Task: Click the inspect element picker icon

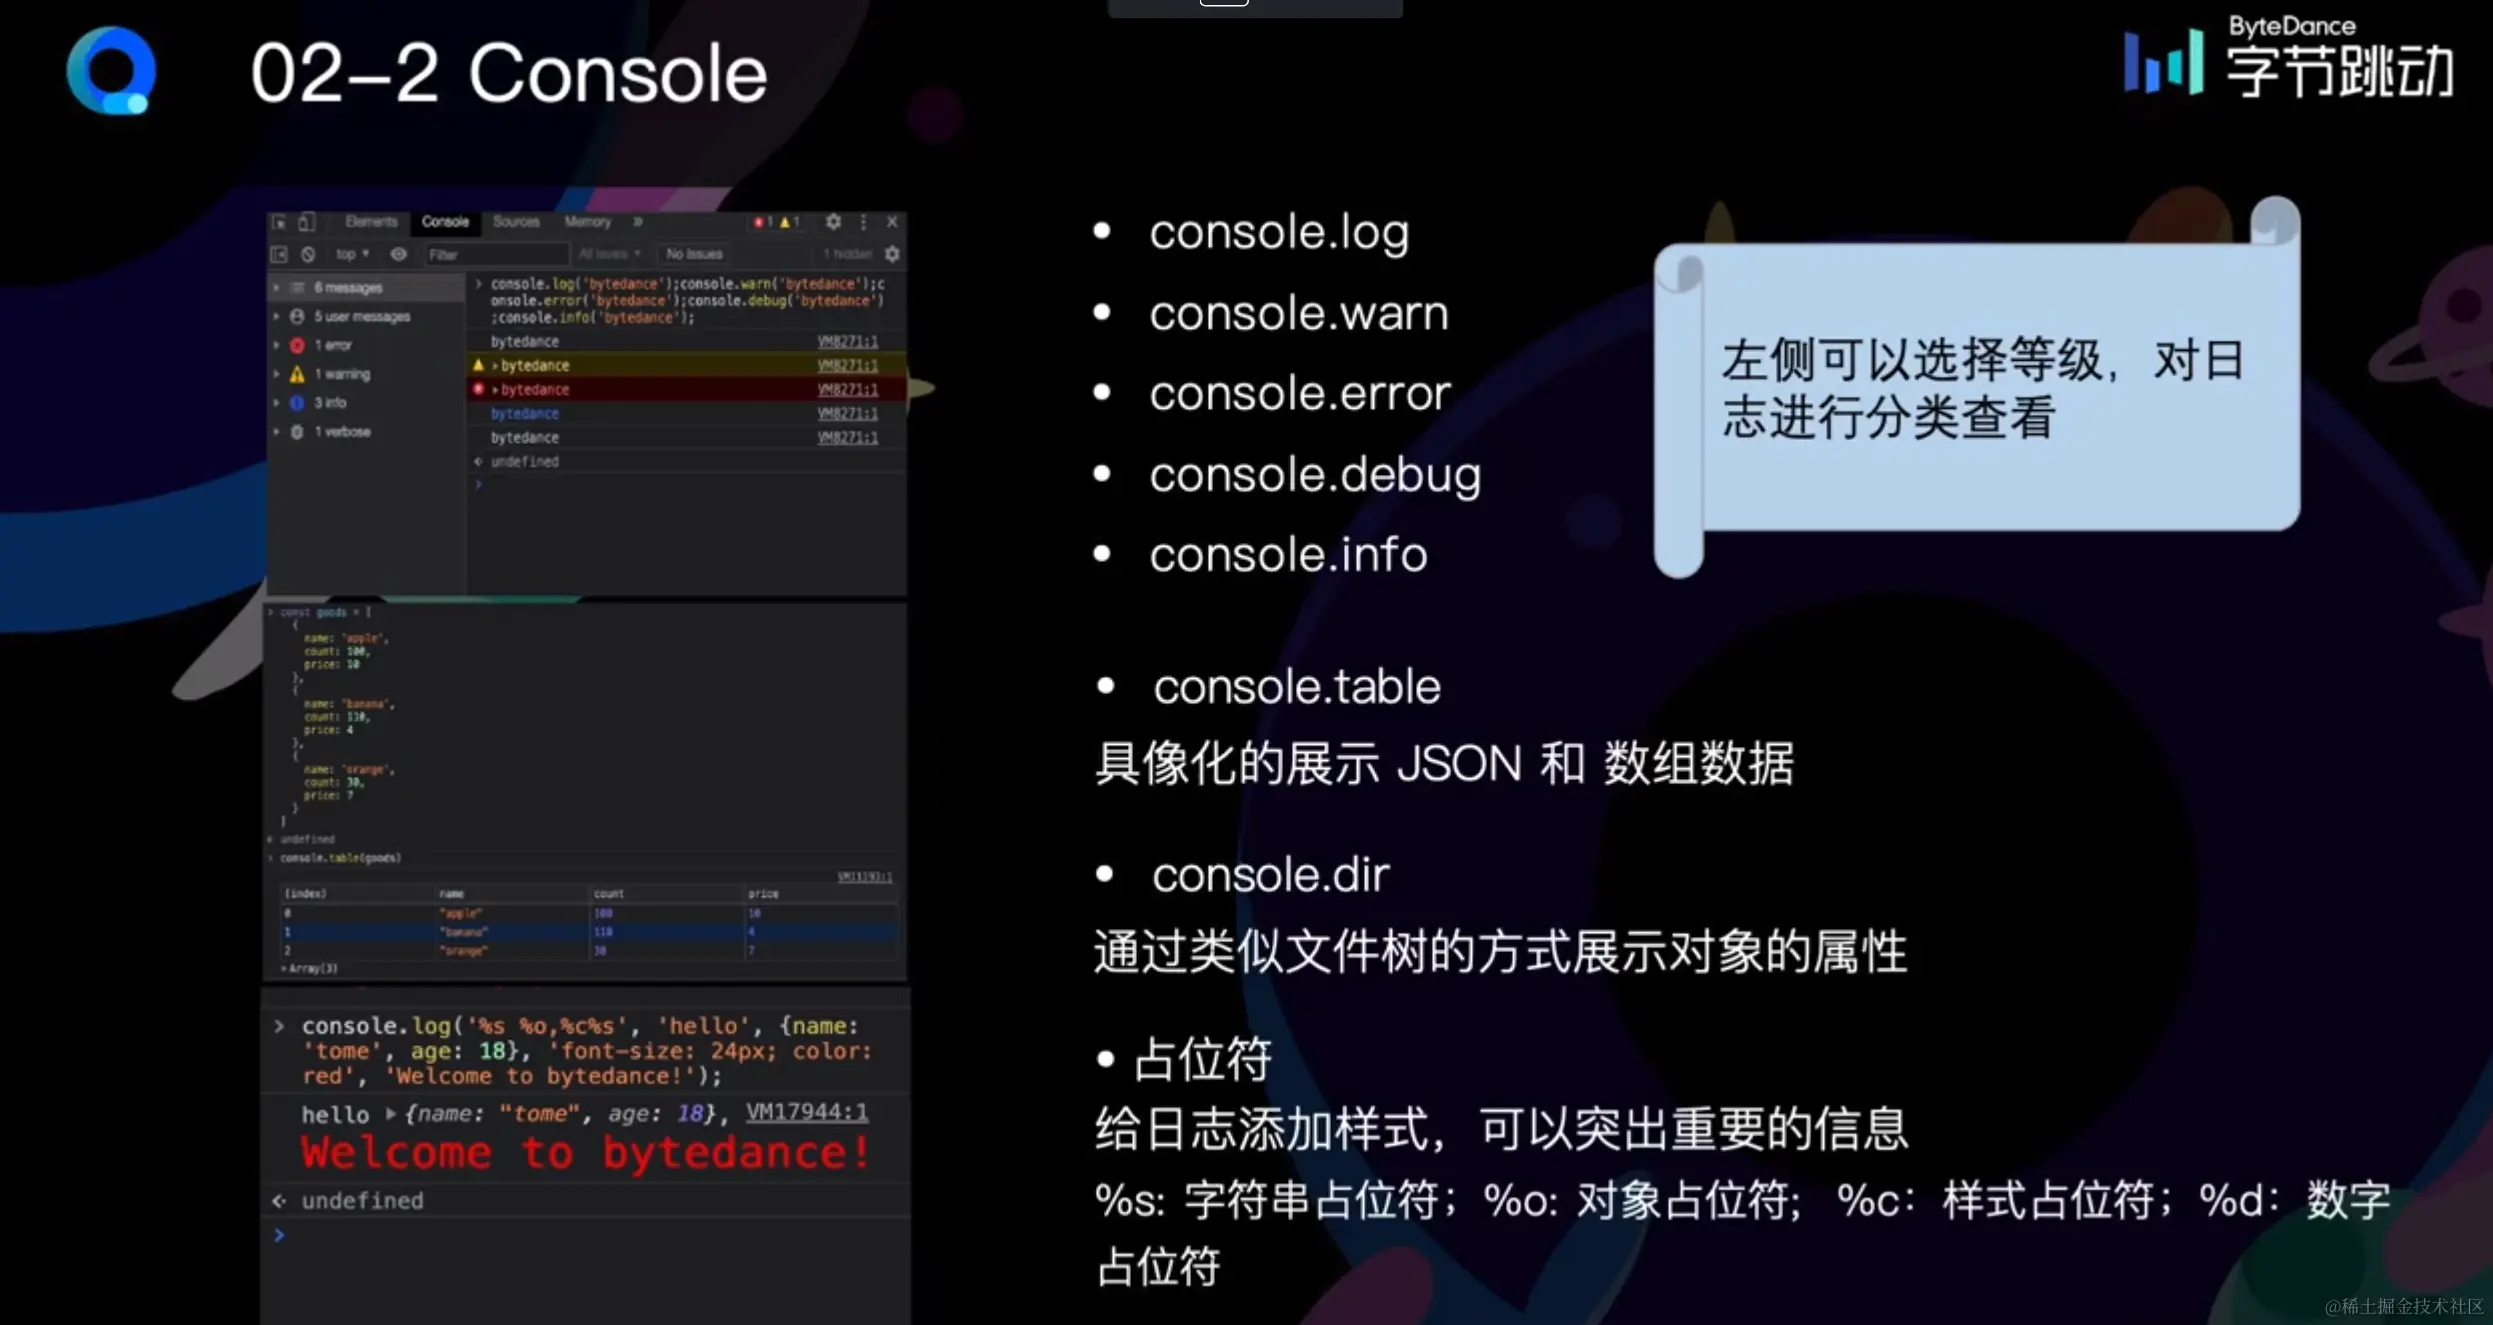Action: click(279, 222)
